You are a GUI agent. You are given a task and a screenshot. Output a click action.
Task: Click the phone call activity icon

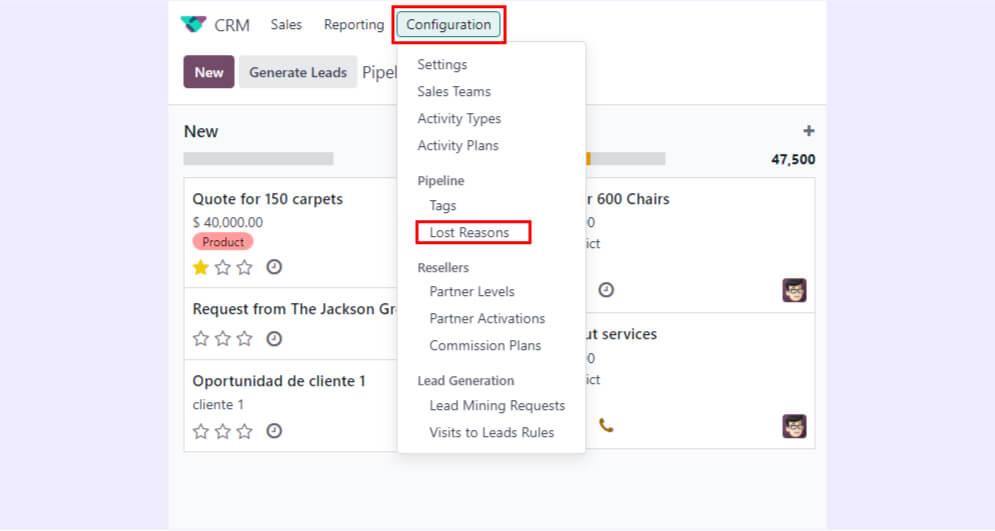click(x=606, y=425)
